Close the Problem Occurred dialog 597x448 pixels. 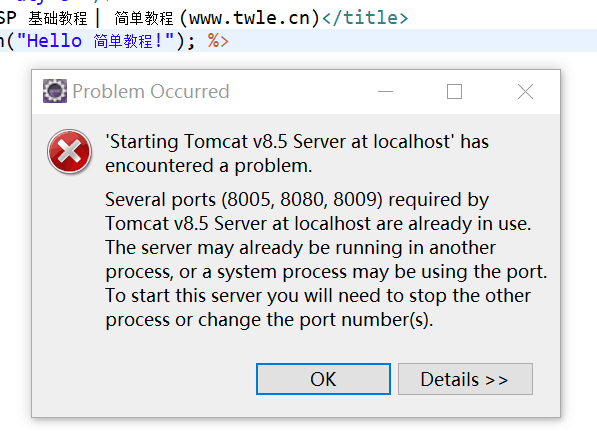(525, 91)
